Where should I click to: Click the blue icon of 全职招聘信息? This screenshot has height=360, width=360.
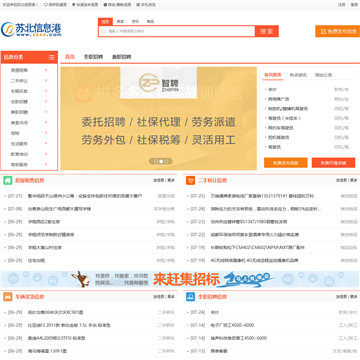(x=190, y=297)
